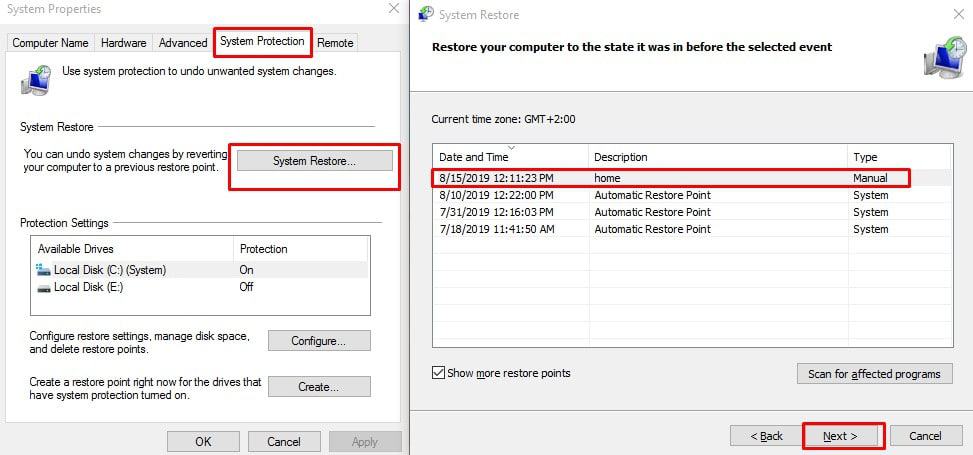
Task: Click Next in System Restore wizard
Action: [842, 436]
